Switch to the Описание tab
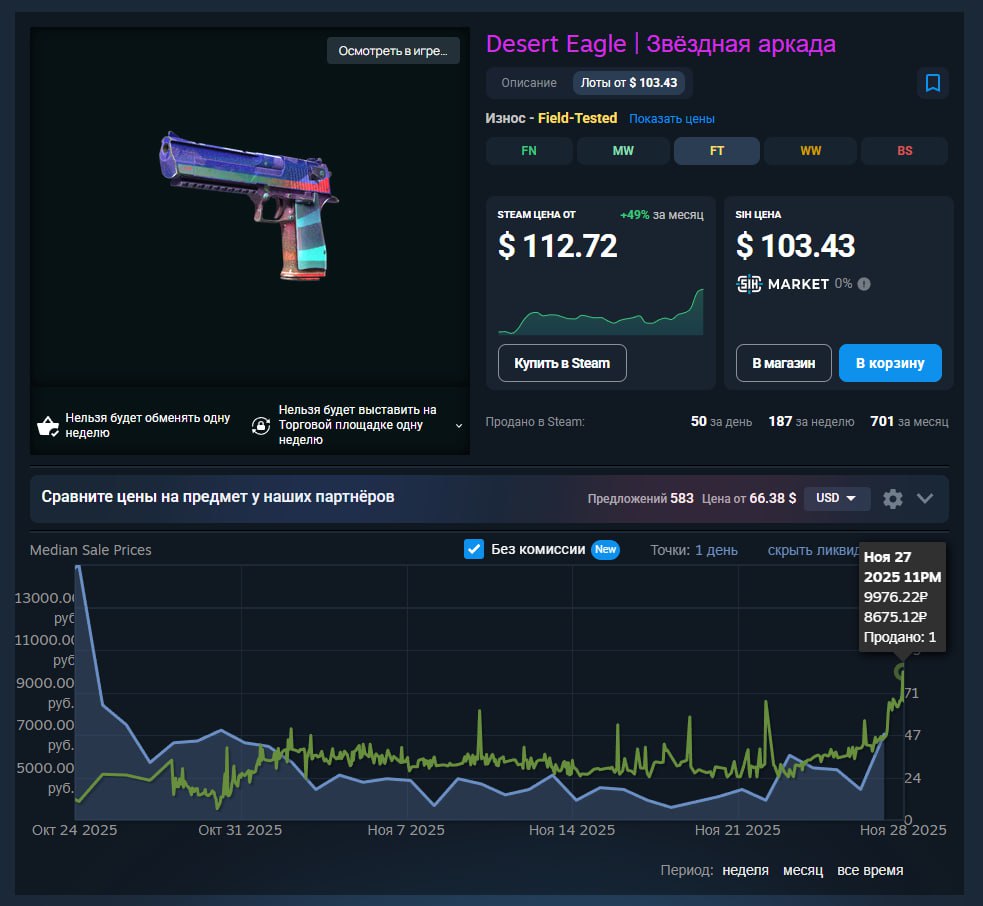The height and width of the screenshot is (906, 983). pyautogui.click(x=528, y=83)
